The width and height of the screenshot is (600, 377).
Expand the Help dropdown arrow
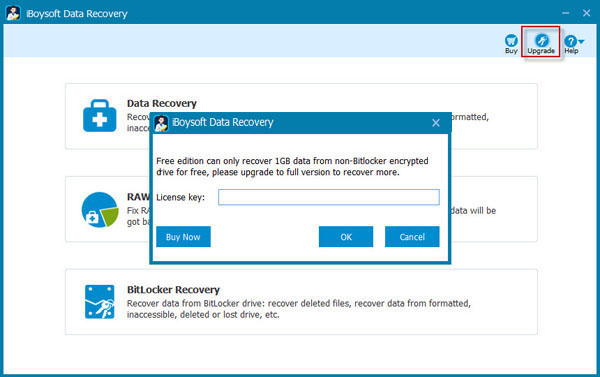pyautogui.click(x=581, y=41)
